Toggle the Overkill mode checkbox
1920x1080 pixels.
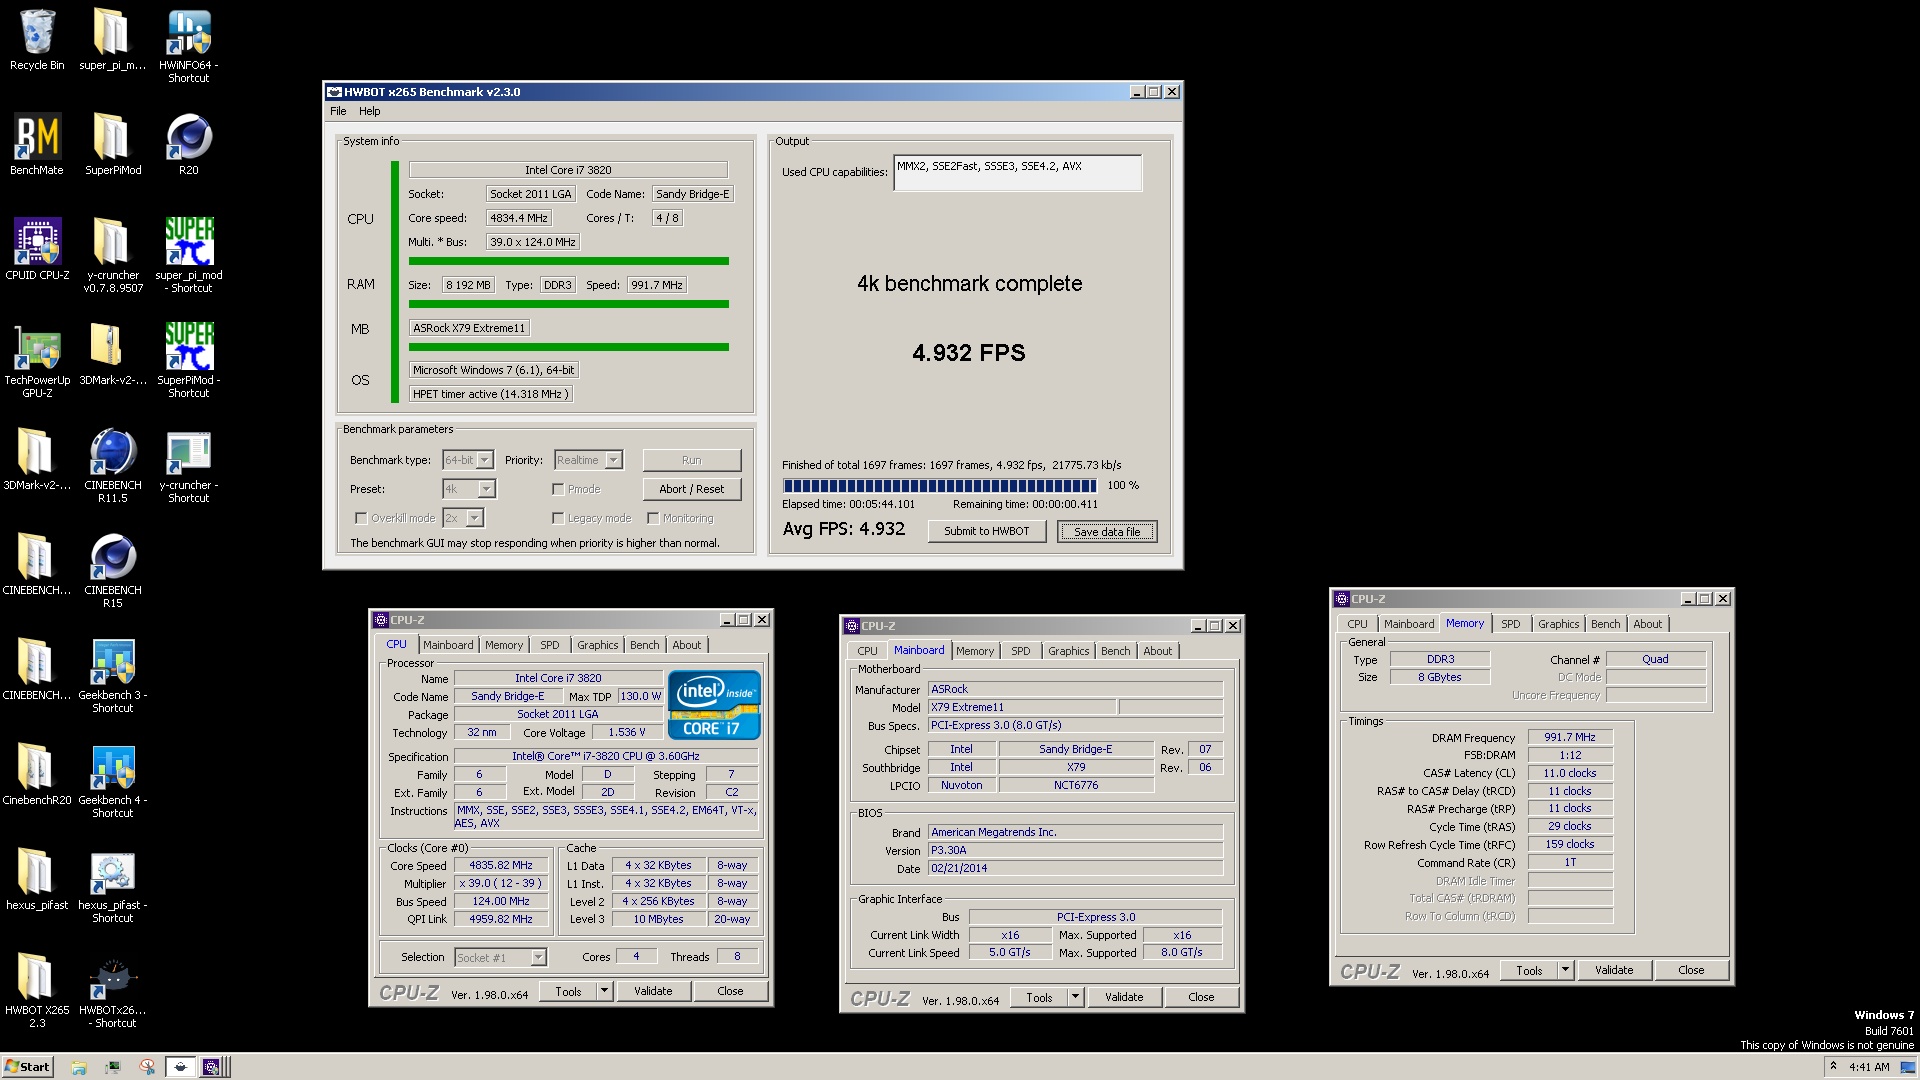pos(361,518)
